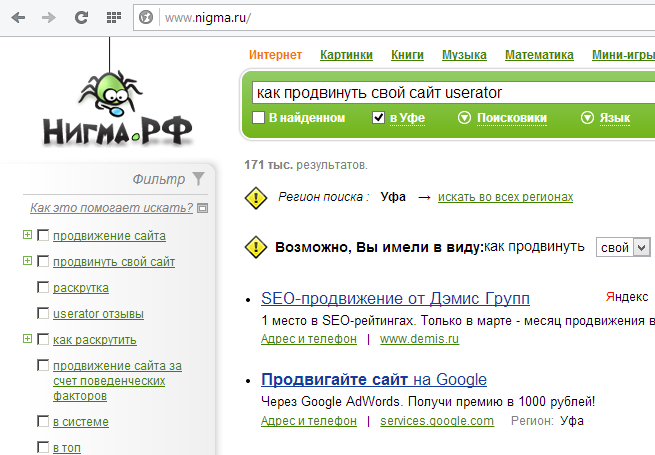
Task: Open the browser apps grid icon
Action: pyautogui.click(x=113, y=17)
